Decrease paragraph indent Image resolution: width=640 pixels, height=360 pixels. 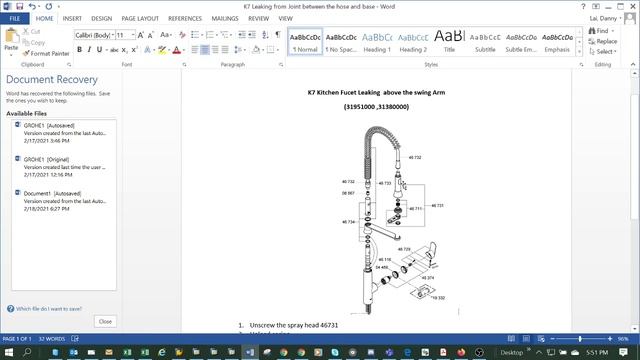tap(242, 35)
